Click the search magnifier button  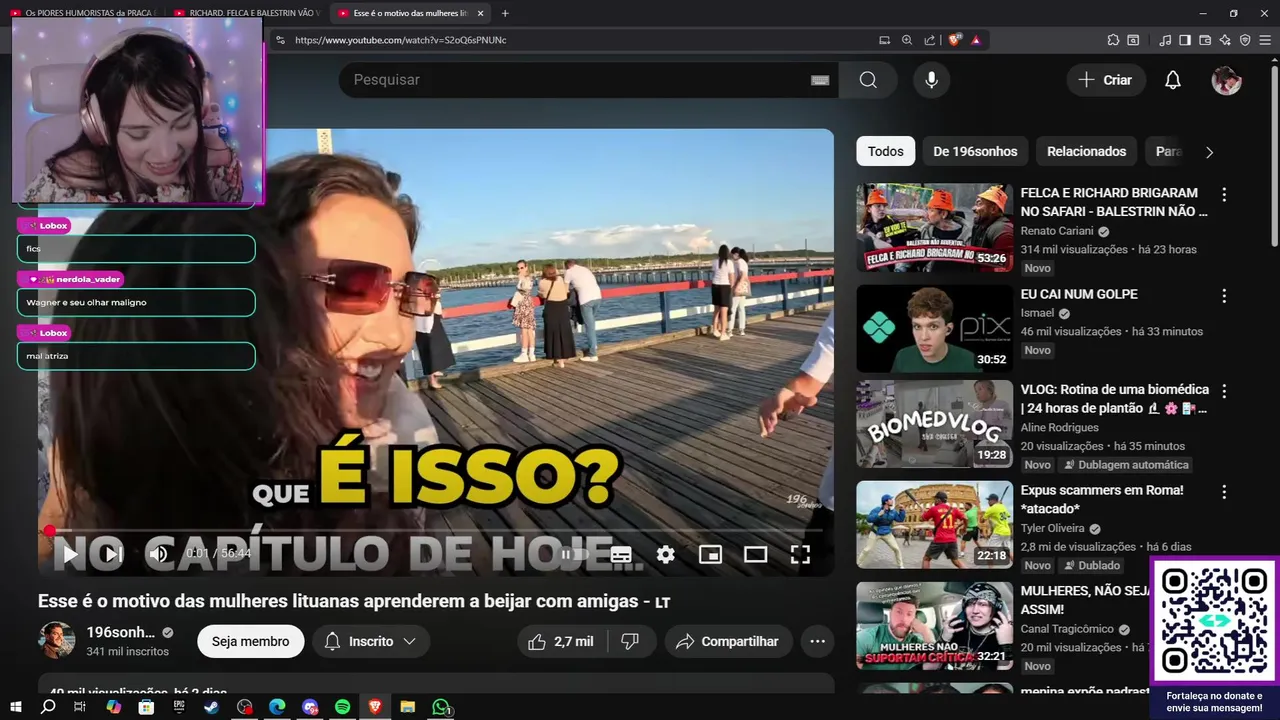click(868, 80)
